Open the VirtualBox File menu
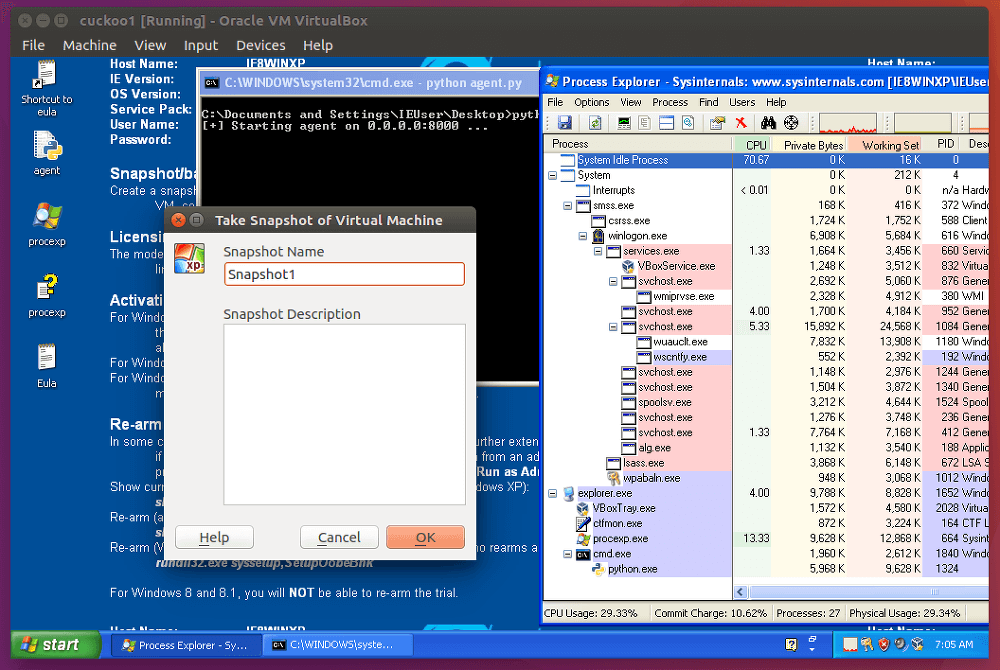1000x670 pixels. click(33, 45)
